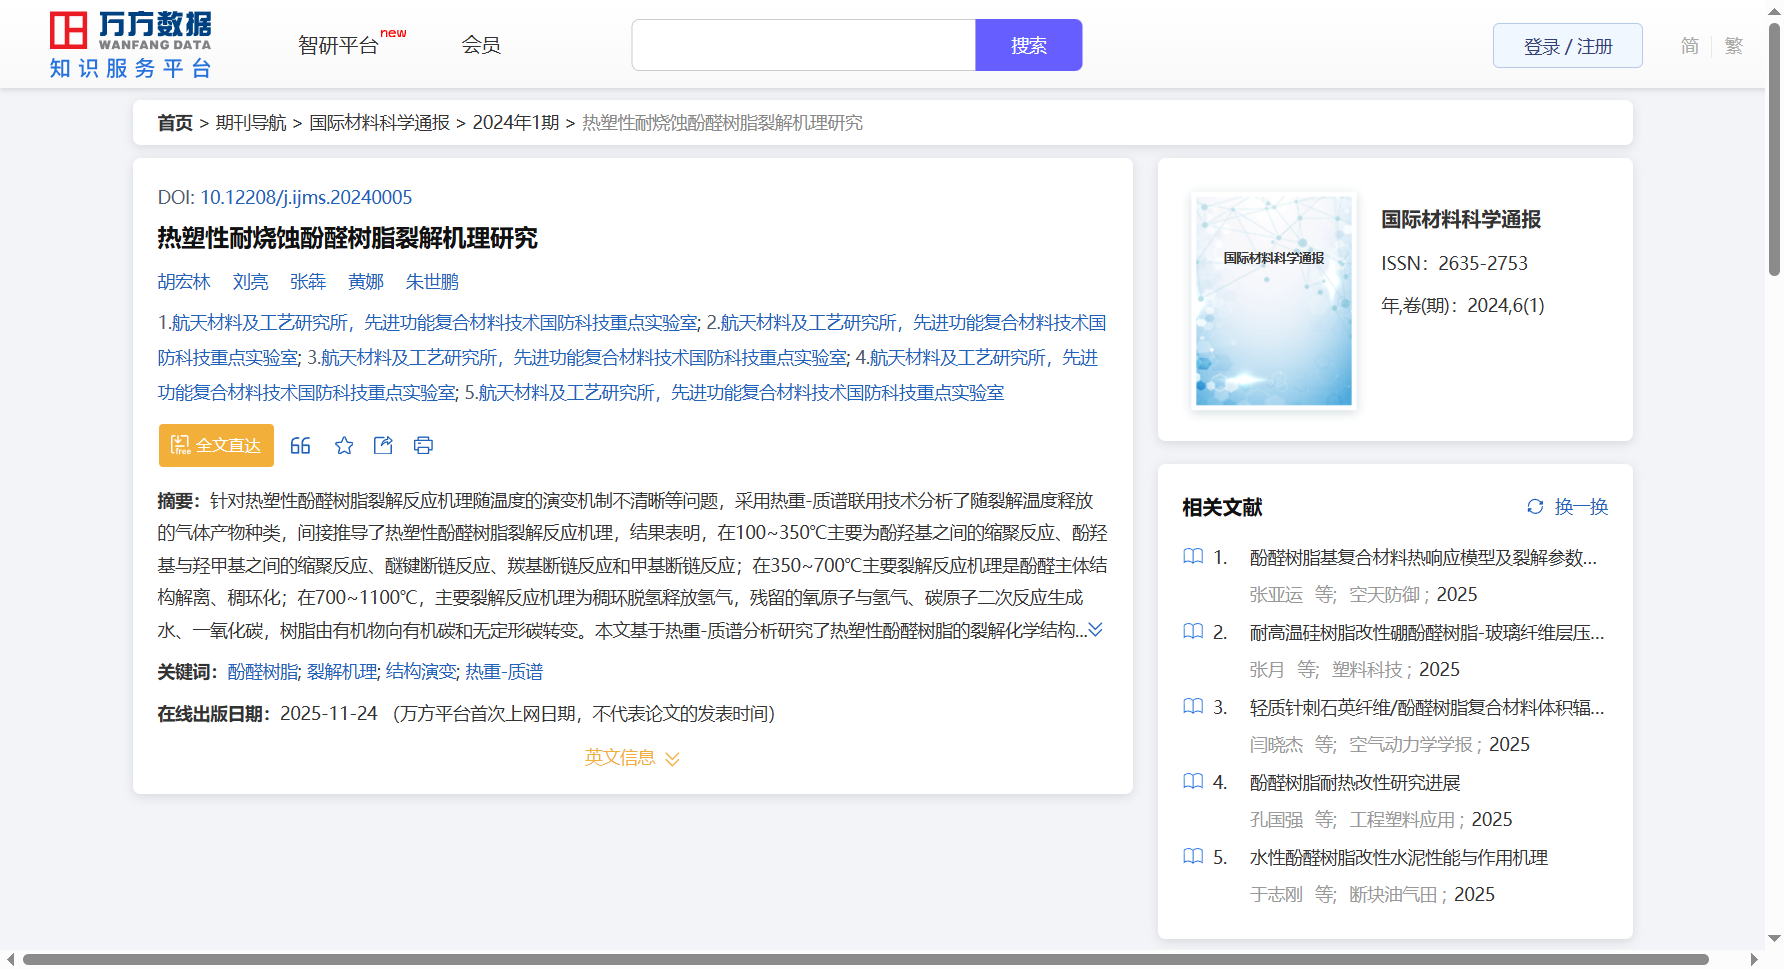Click the search input field
This screenshot has height=969, width=1784.
[803, 46]
